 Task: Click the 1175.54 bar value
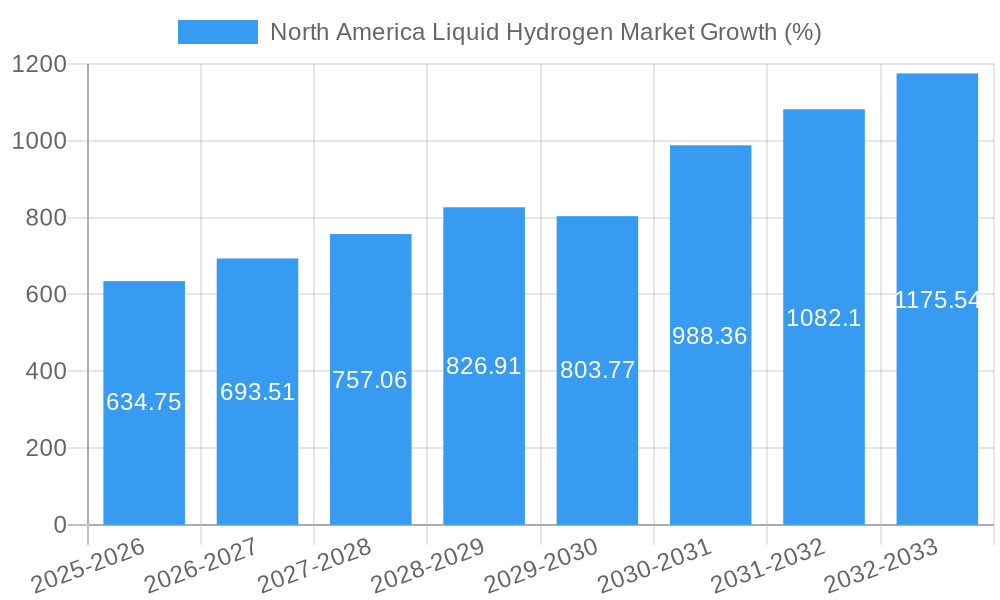(x=937, y=300)
